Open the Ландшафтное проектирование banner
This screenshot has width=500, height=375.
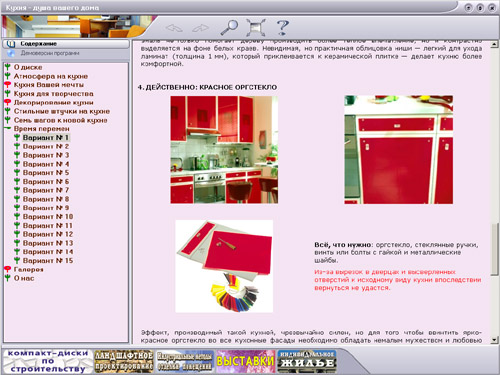124,361
